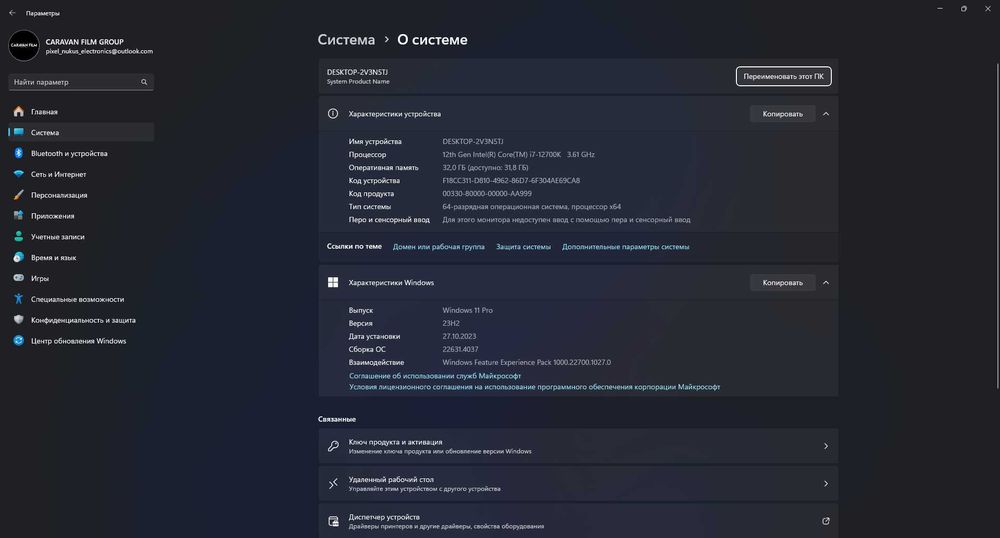This screenshot has width=1000, height=538.
Task: Open Ключ продукта и активация chevron
Action: (x=826, y=446)
